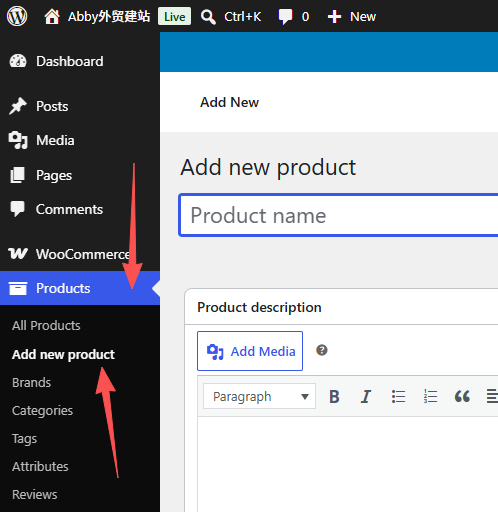Click the WordPress logo icon
The width and height of the screenshot is (498, 512).
tap(17, 16)
